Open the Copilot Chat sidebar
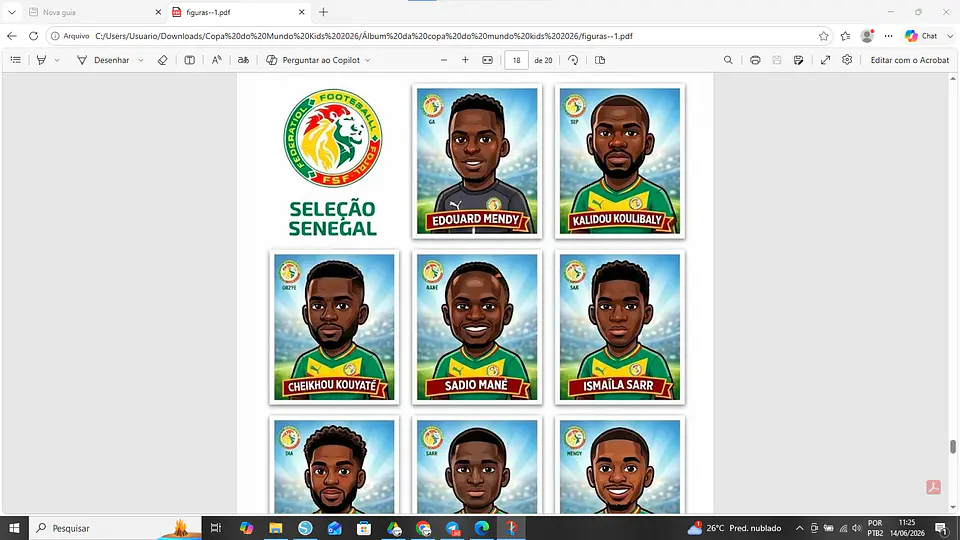Viewport: 960px width, 540px height. click(922, 36)
